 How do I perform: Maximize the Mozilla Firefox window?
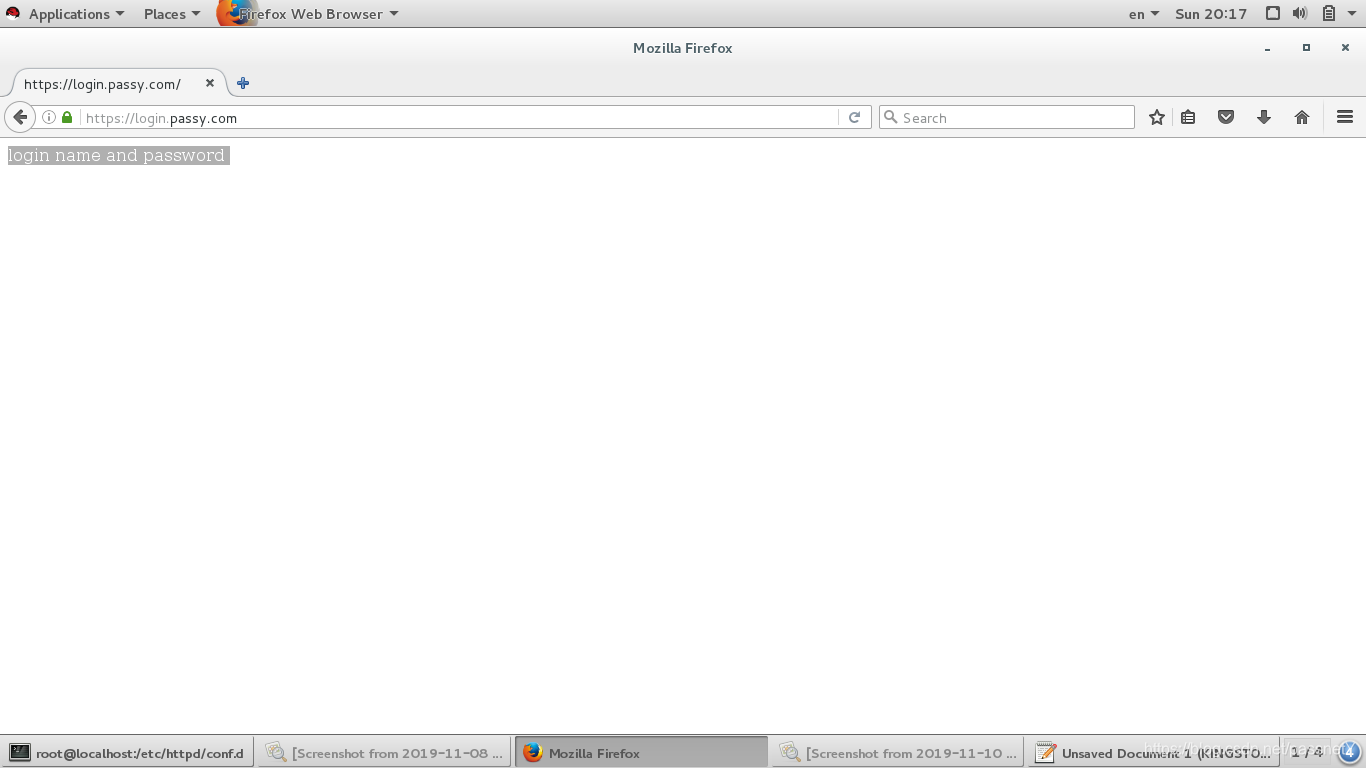(1306, 48)
